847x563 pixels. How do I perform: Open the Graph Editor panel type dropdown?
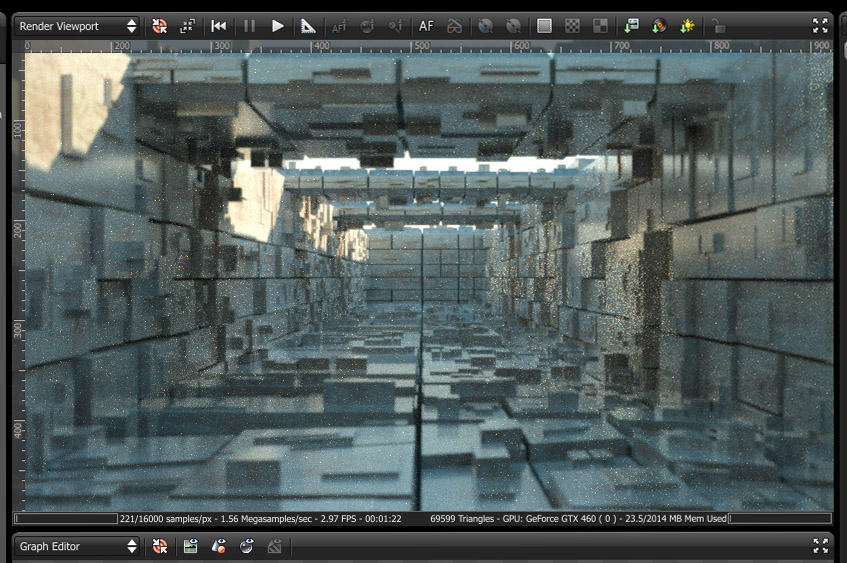(x=77, y=546)
